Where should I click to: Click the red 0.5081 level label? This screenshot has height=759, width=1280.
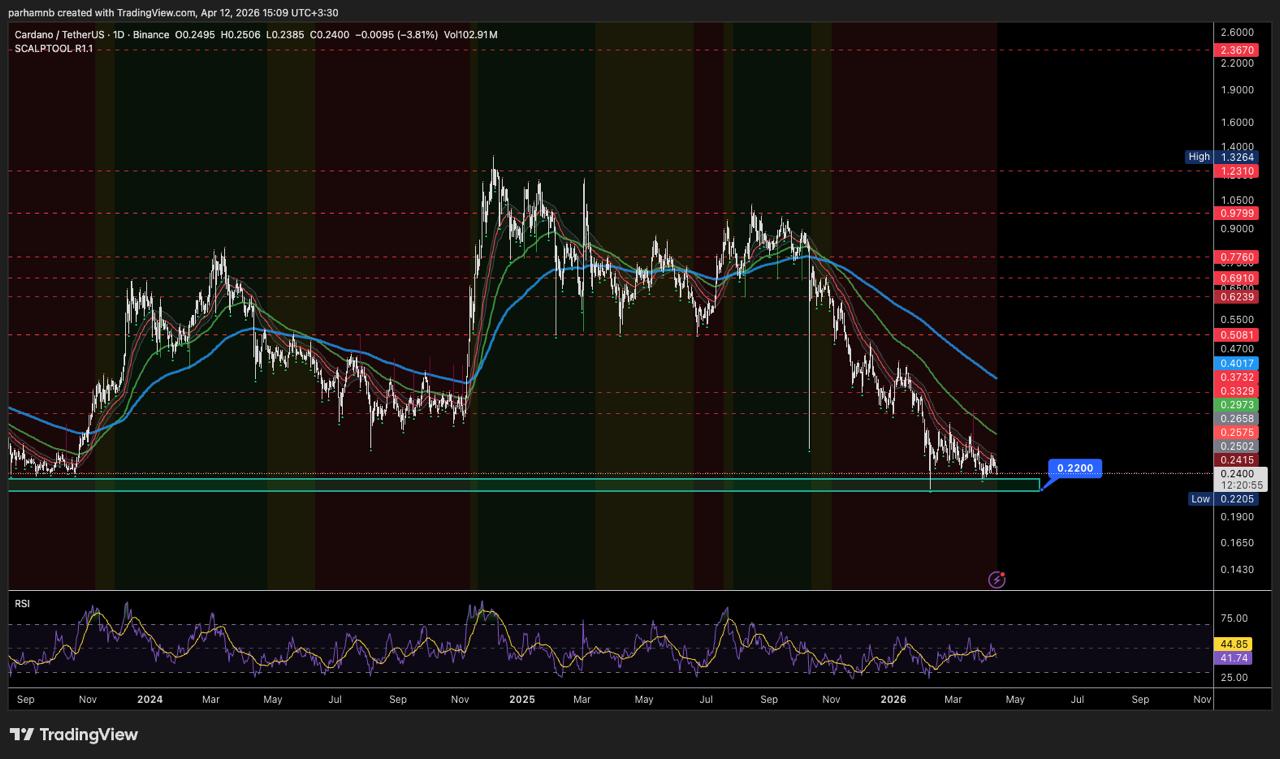tap(1235, 335)
